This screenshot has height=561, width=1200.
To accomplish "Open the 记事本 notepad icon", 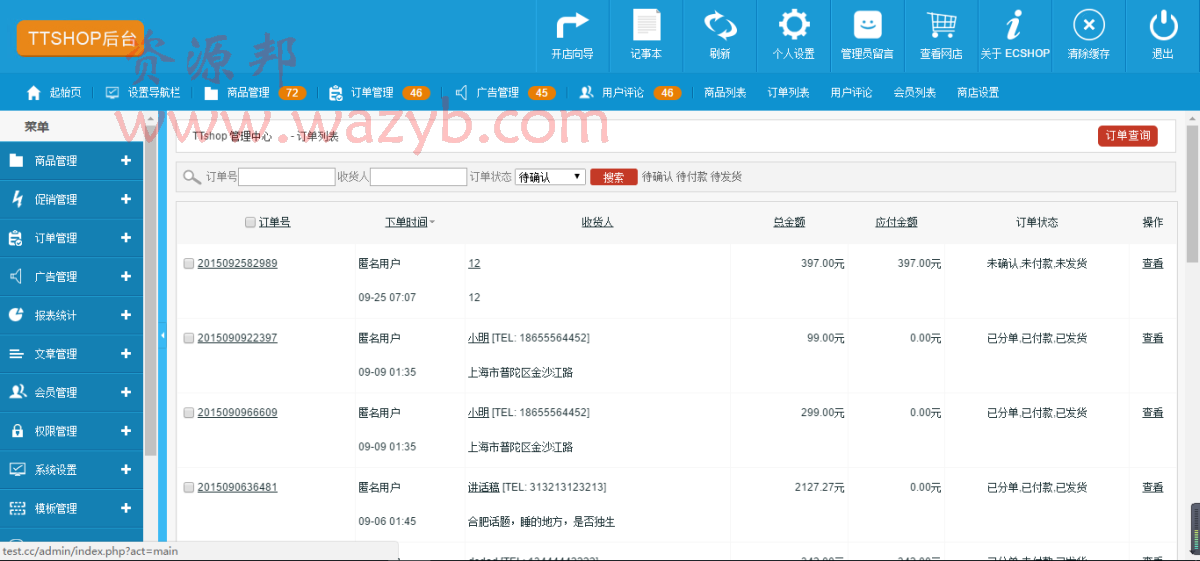I will pyautogui.click(x=646, y=25).
